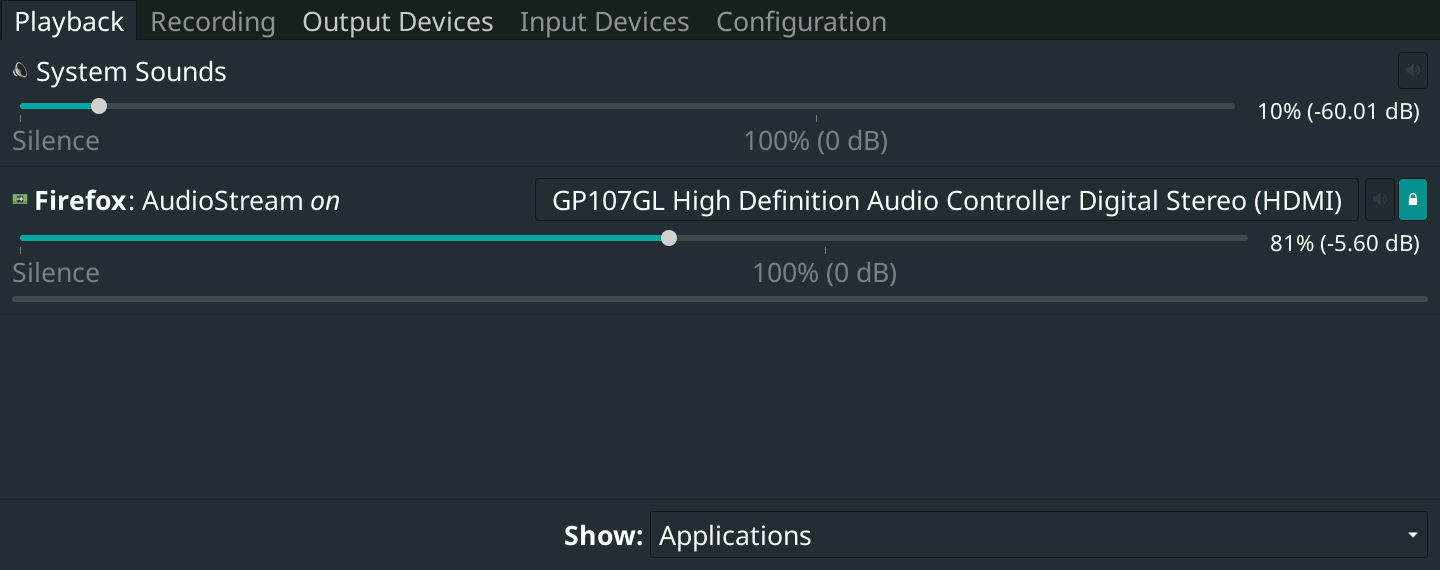The width and height of the screenshot is (1440, 570).
Task: Open the Output Devices tab
Action: click(397, 22)
